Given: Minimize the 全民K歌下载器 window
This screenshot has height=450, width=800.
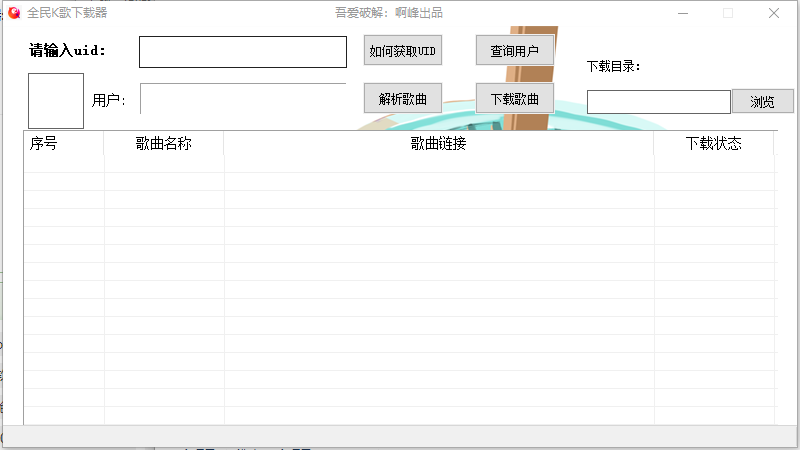Looking at the screenshot, I should 683,13.
